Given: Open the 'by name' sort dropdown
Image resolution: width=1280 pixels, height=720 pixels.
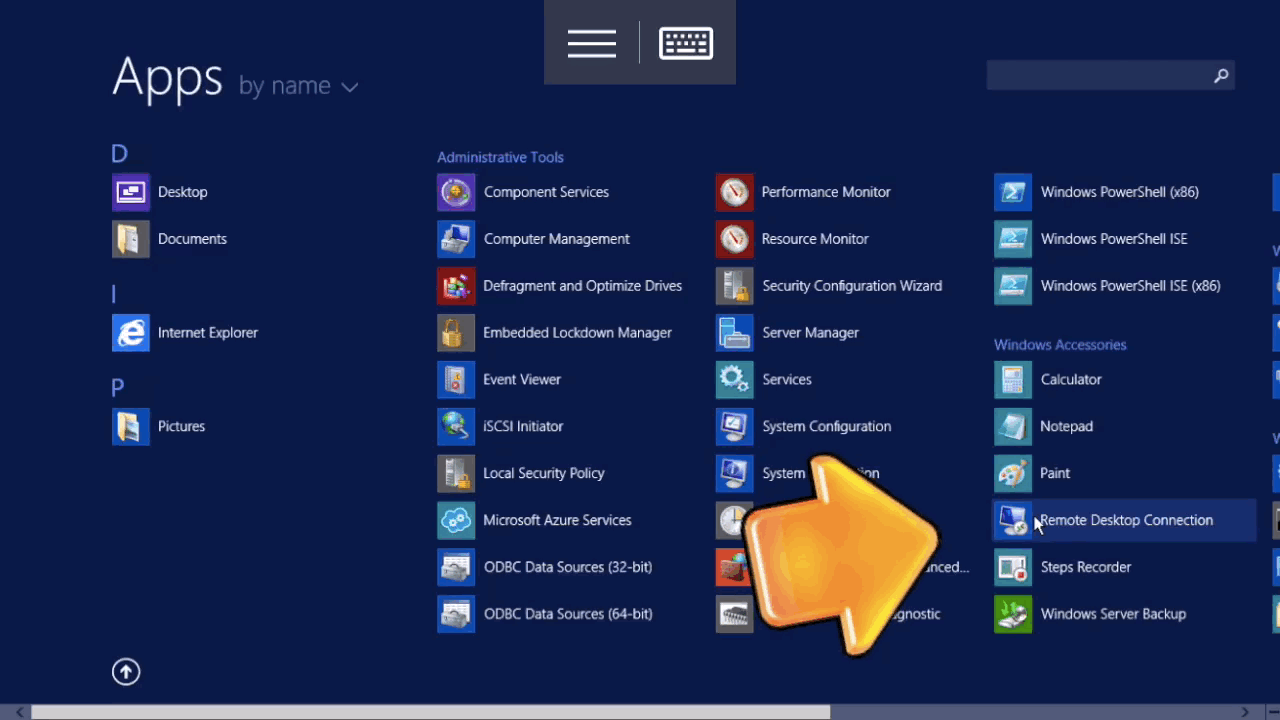Looking at the screenshot, I should point(298,86).
